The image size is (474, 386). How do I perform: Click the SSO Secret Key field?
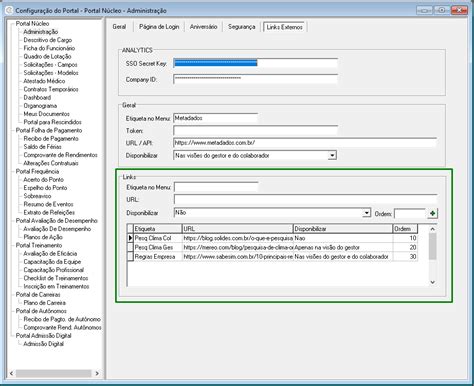click(x=255, y=63)
